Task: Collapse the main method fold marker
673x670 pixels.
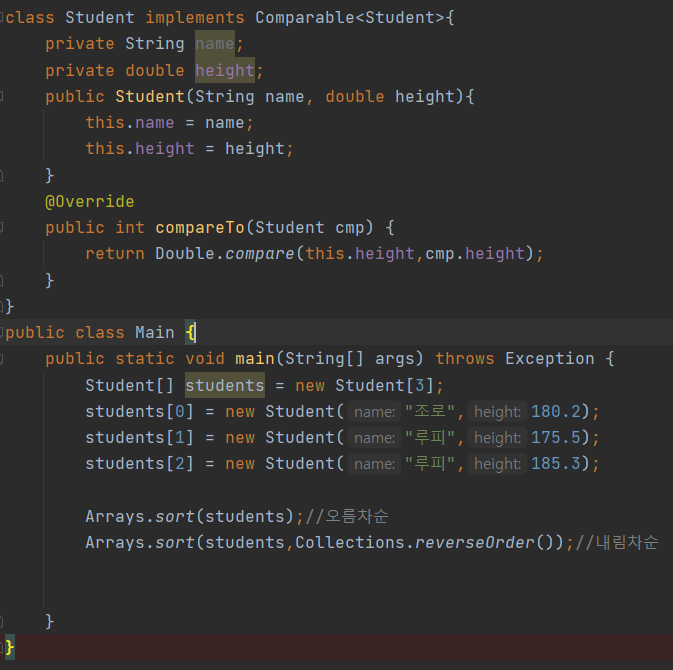Action: tap(1, 359)
